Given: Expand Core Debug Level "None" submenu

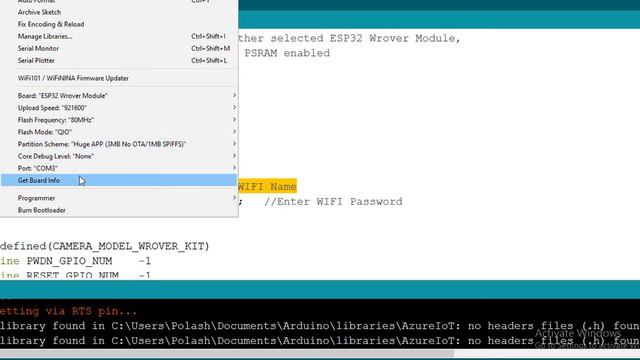Looking at the screenshot, I should (x=119, y=156).
